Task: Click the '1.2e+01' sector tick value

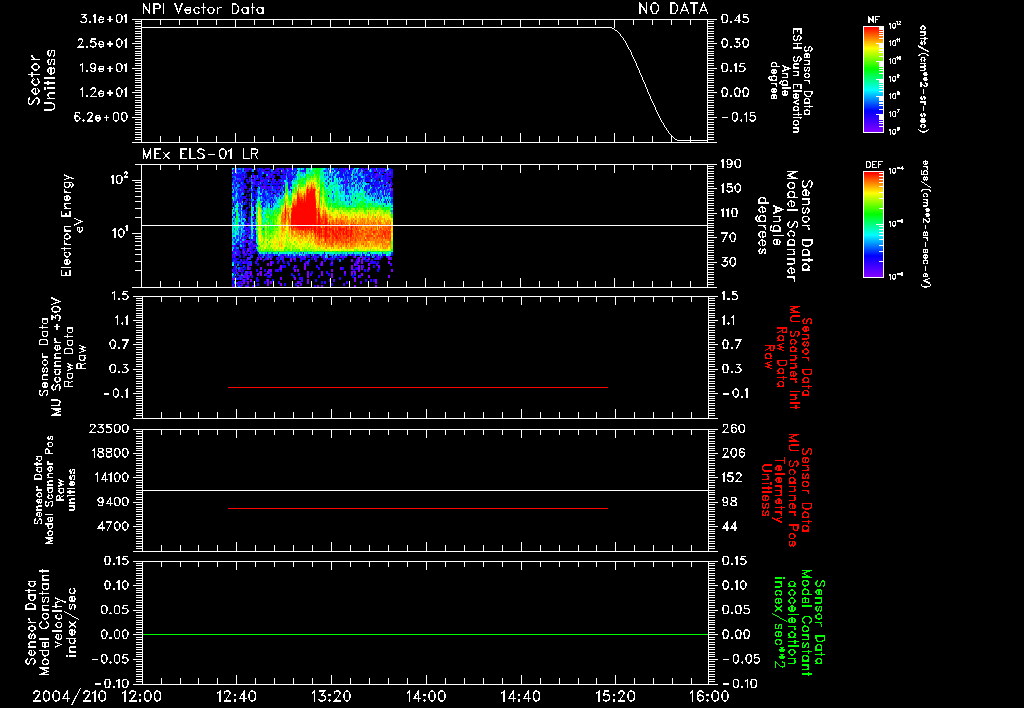Action: tap(104, 92)
